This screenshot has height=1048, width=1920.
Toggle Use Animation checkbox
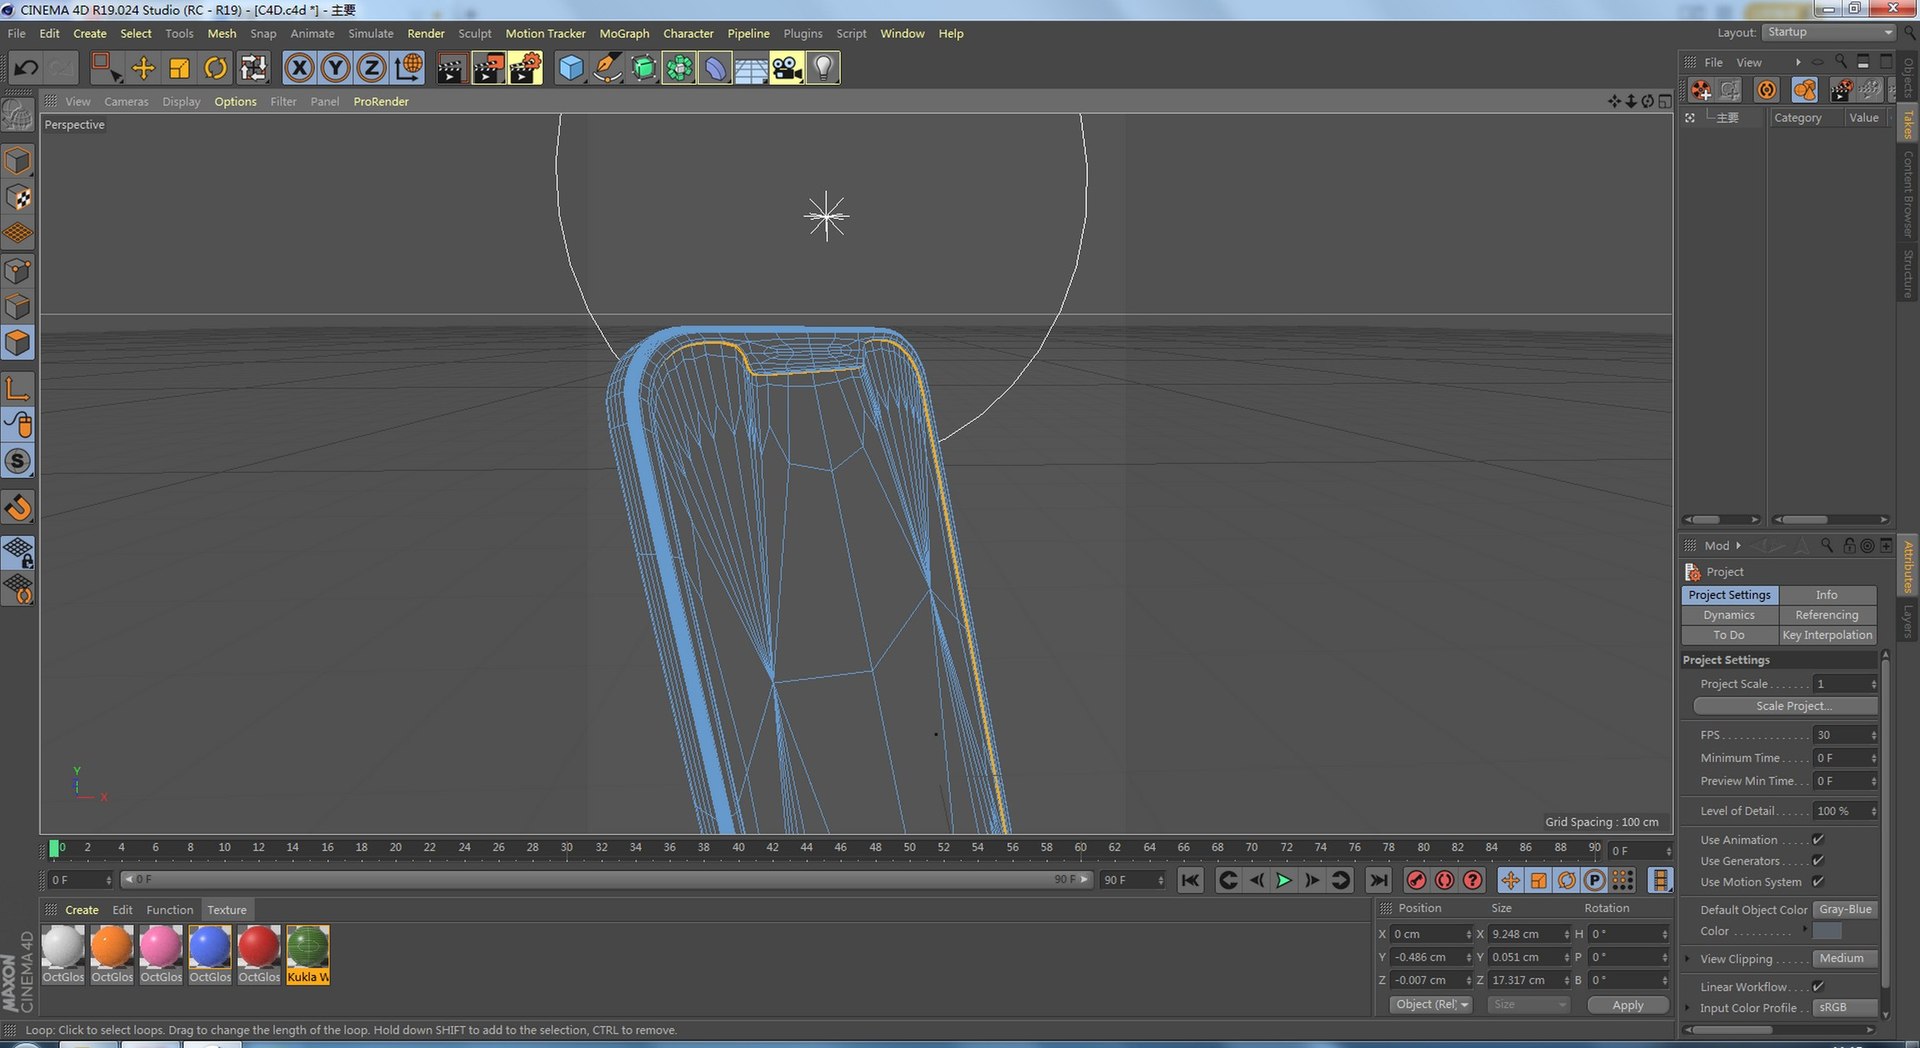(x=1818, y=840)
